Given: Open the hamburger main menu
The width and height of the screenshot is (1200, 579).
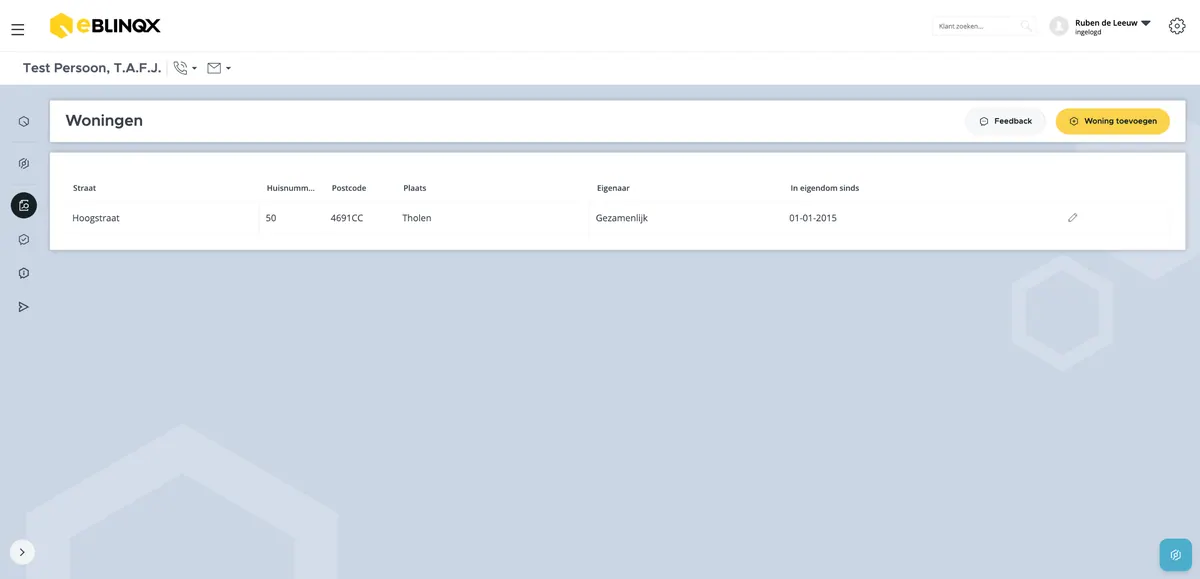Looking at the screenshot, I should [x=18, y=30].
